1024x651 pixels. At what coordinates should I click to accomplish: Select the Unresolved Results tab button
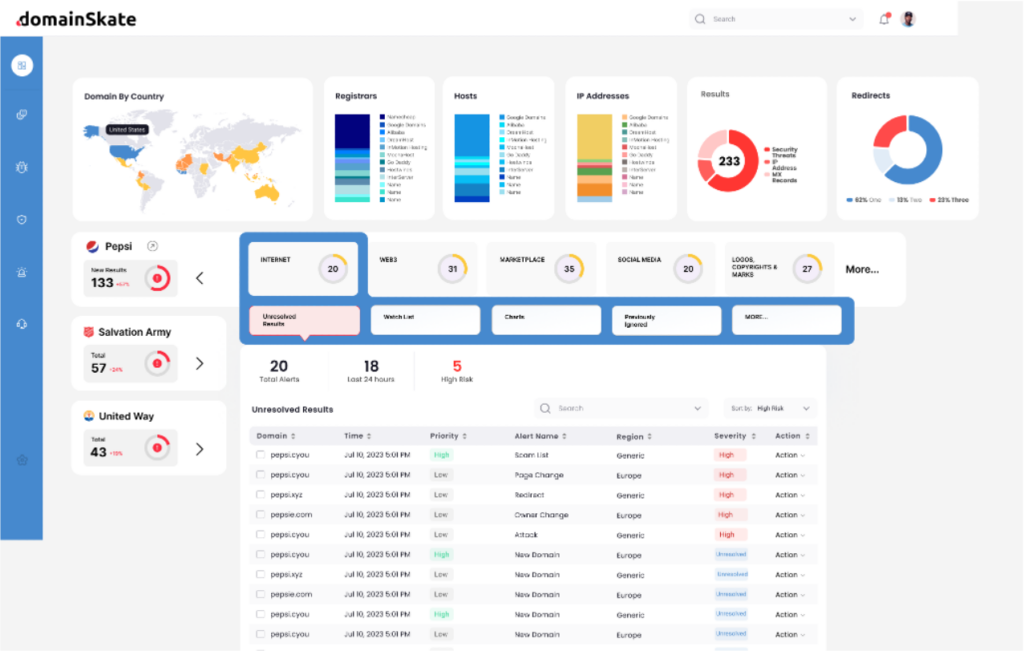304,320
